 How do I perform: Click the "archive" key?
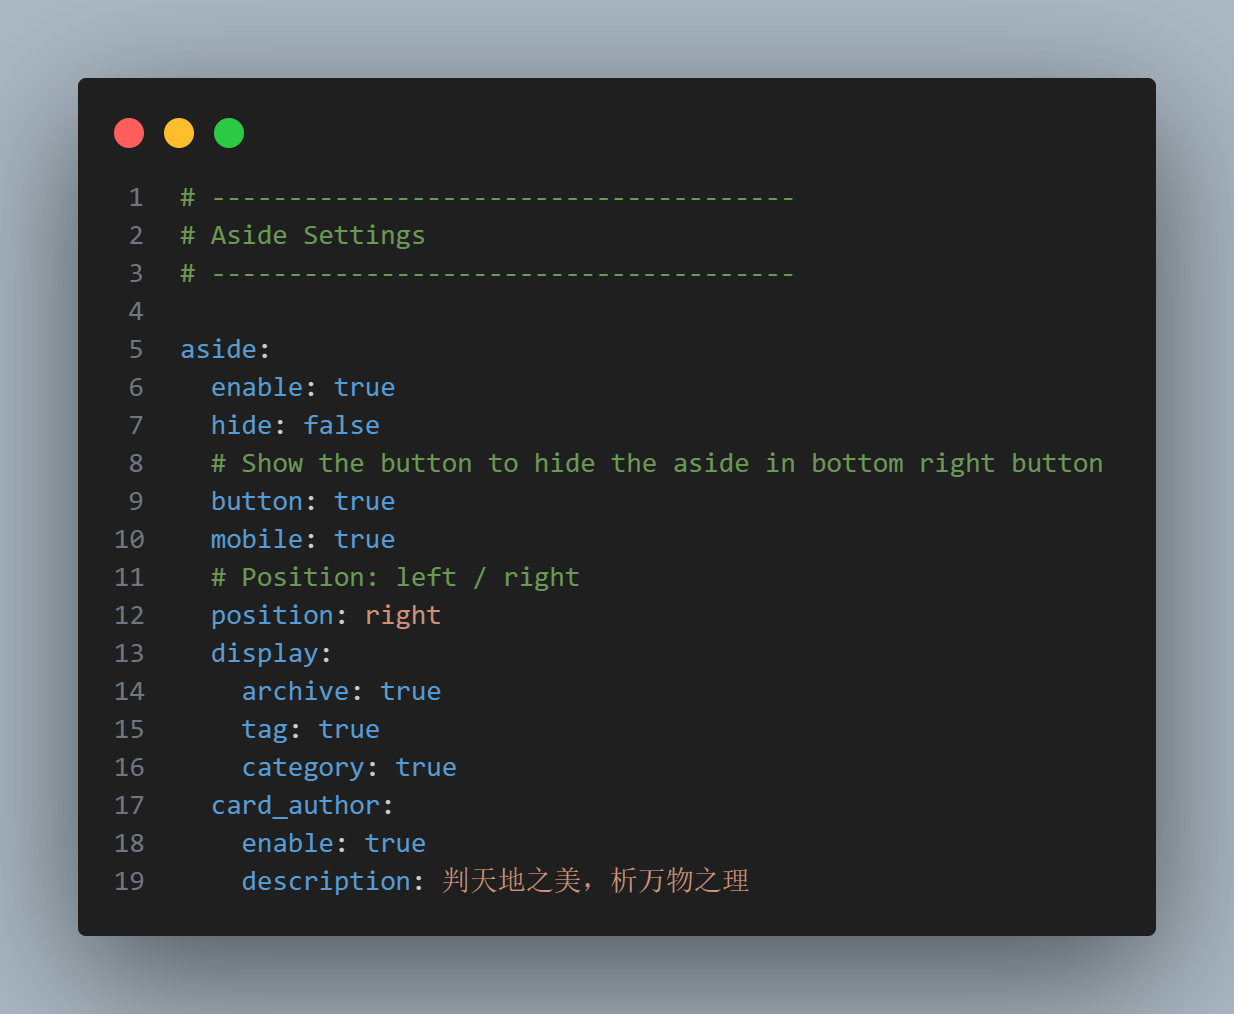point(295,691)
